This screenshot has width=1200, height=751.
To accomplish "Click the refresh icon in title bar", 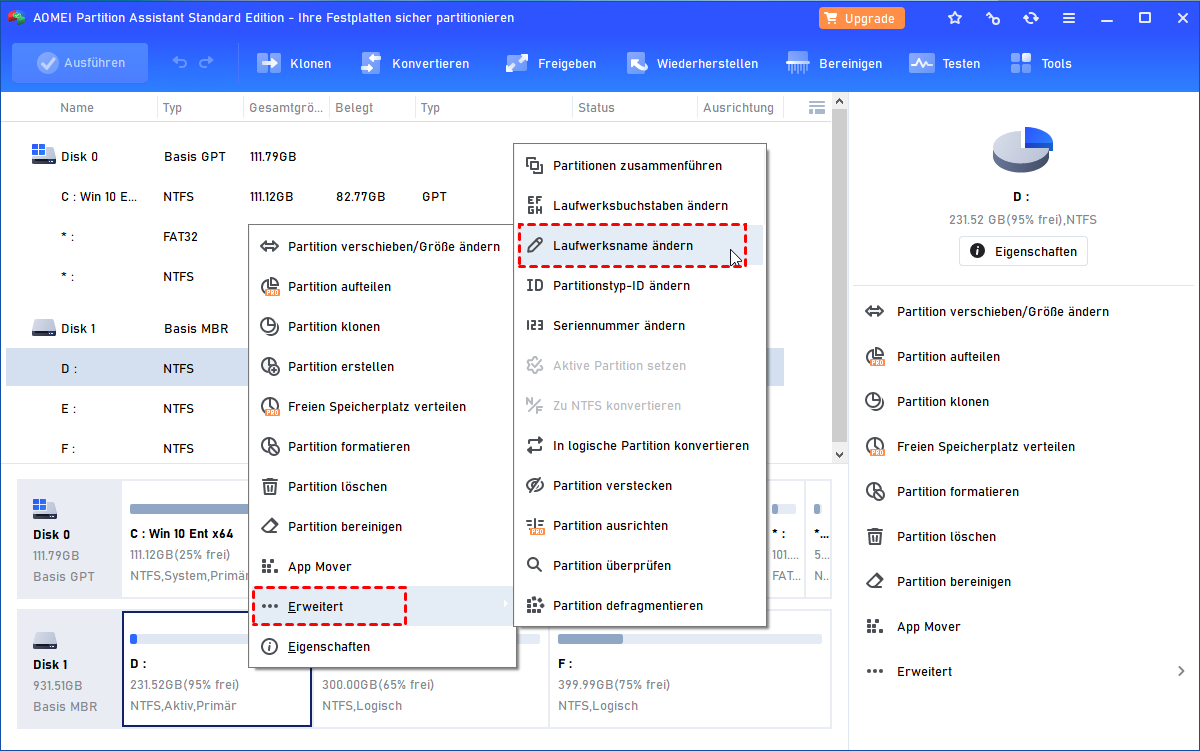I will (x=1031, y=18).
